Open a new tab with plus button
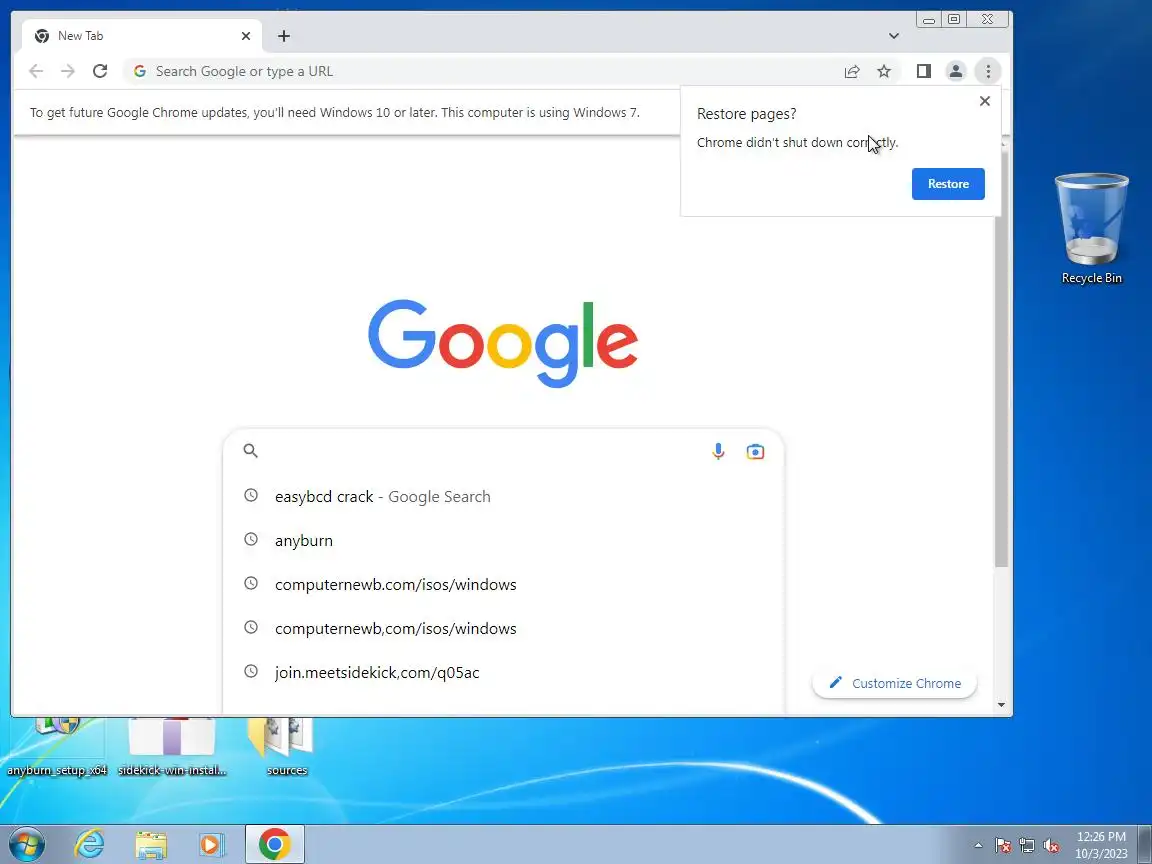The image size is (1152, 864). 284,36
